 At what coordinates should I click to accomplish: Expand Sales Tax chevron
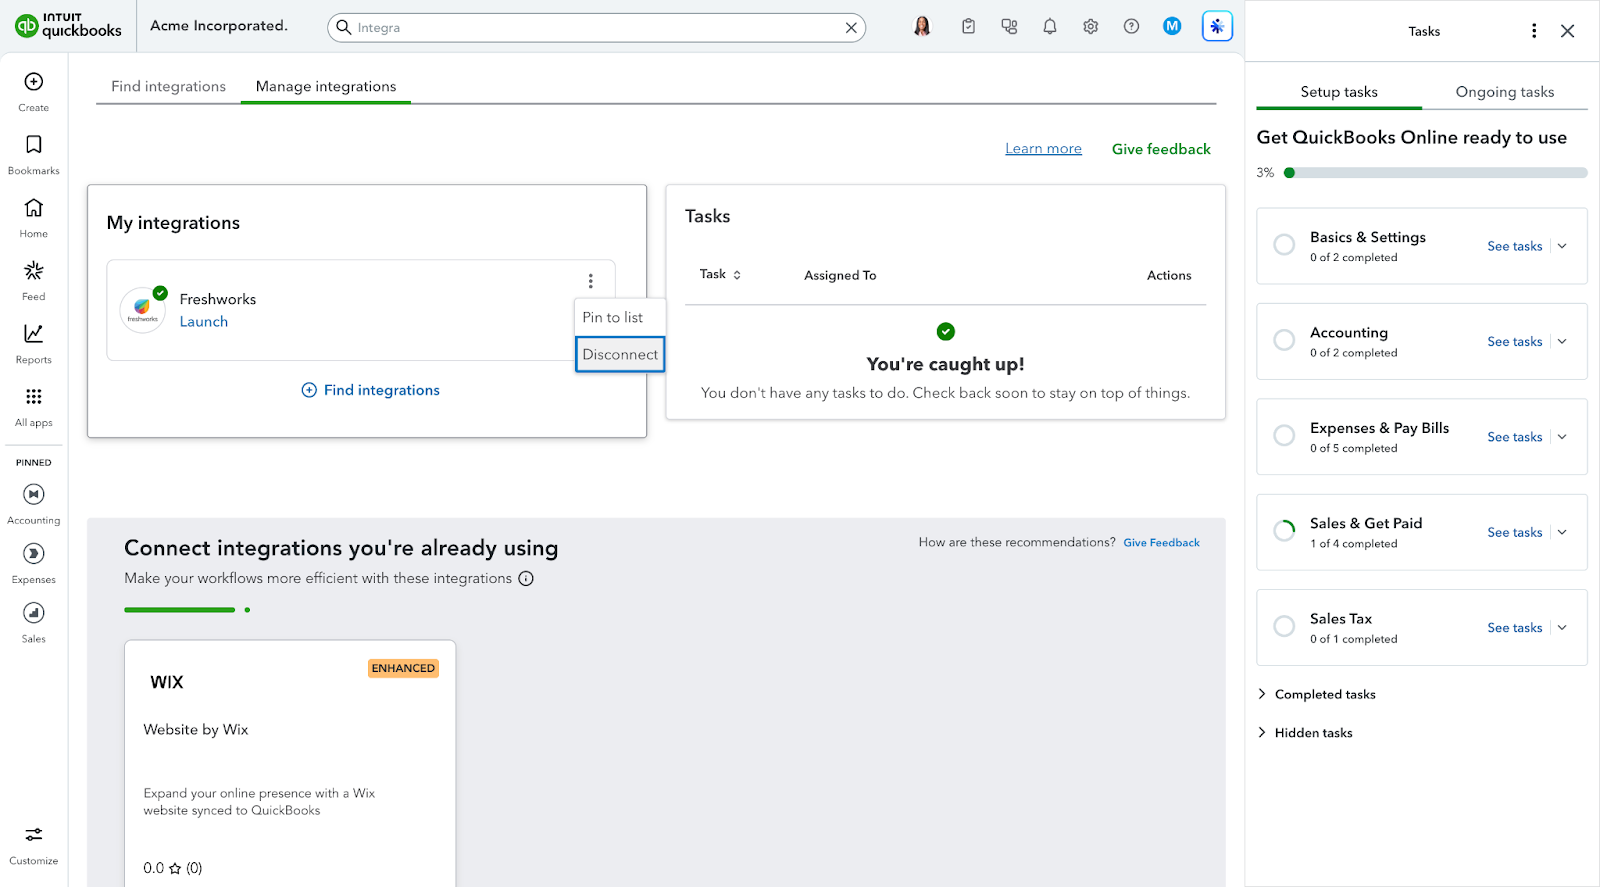pyautogui.click(x=1562, y=628)
